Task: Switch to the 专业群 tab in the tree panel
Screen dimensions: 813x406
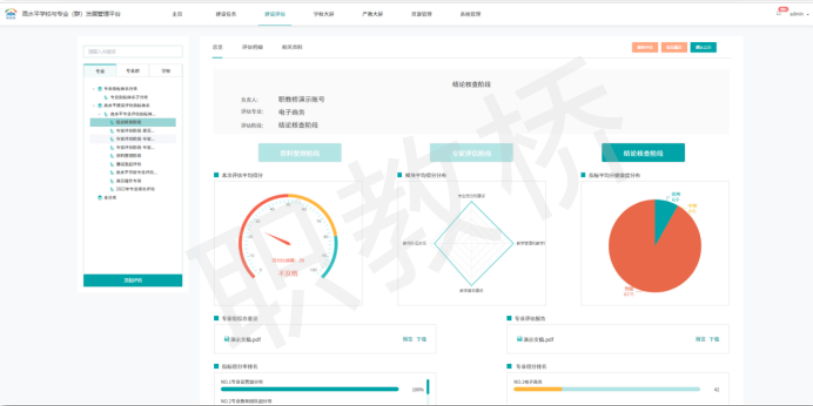Action: 133,71
